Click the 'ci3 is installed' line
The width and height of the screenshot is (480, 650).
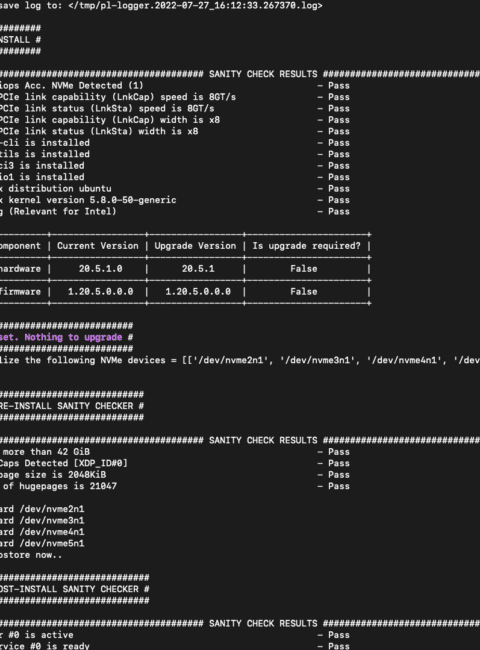(x=42, y=165)
